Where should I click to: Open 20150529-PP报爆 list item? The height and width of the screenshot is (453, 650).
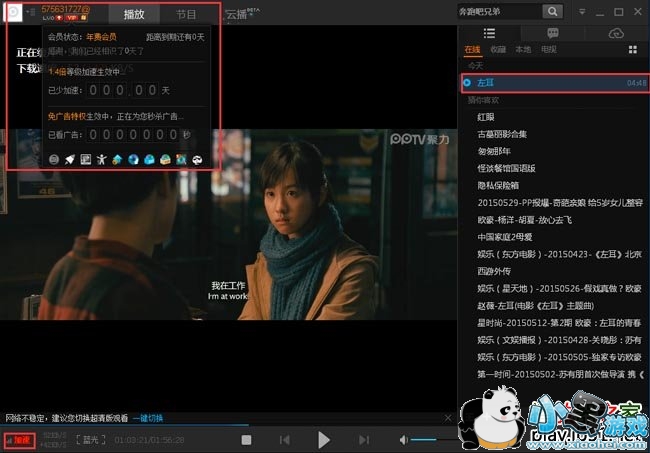(x=560, y=203)
